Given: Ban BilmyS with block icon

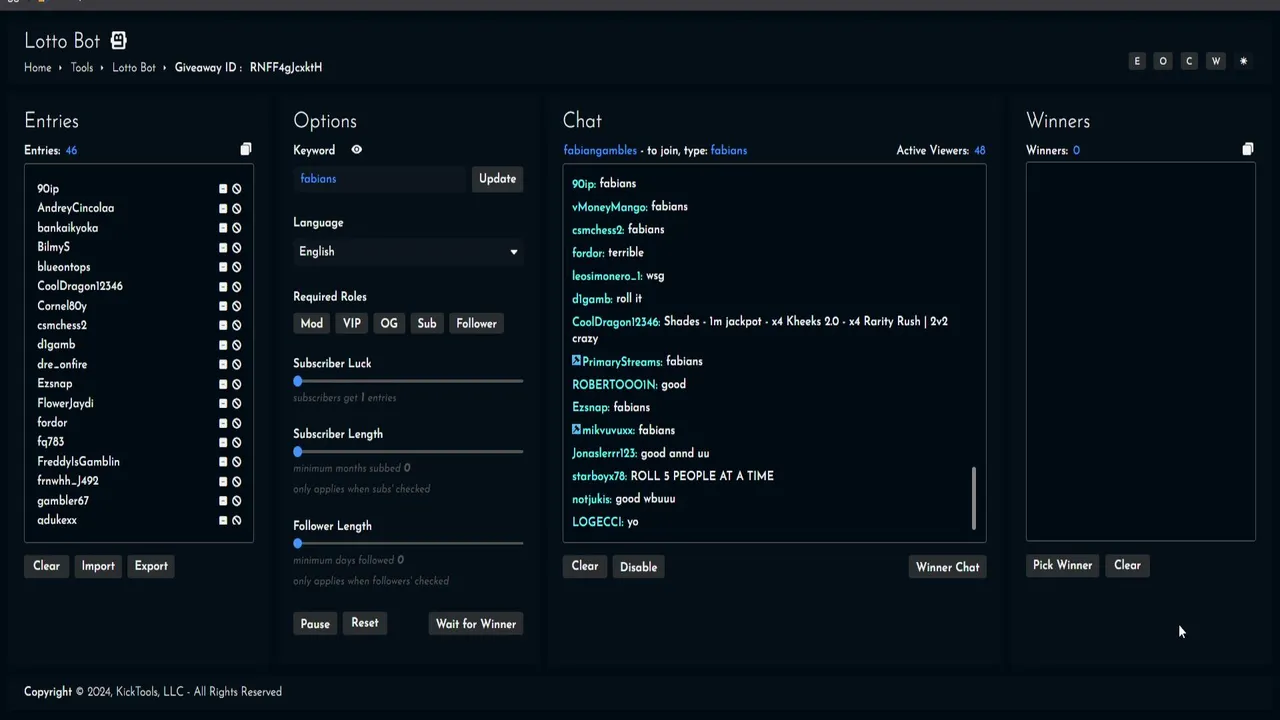Looking at the screenshot, I should pos(237,248).
